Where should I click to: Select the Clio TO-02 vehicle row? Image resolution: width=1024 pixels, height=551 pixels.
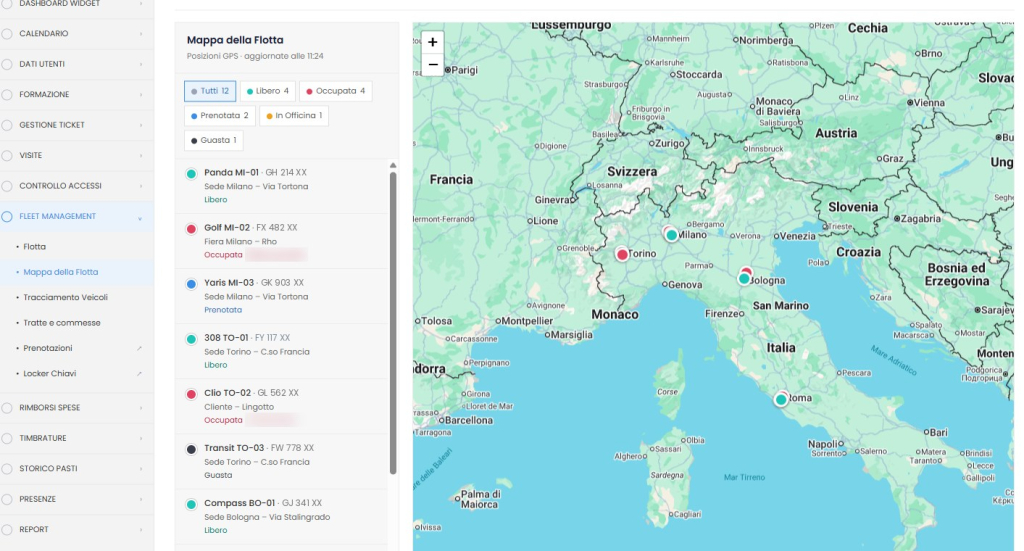point(281,406)
